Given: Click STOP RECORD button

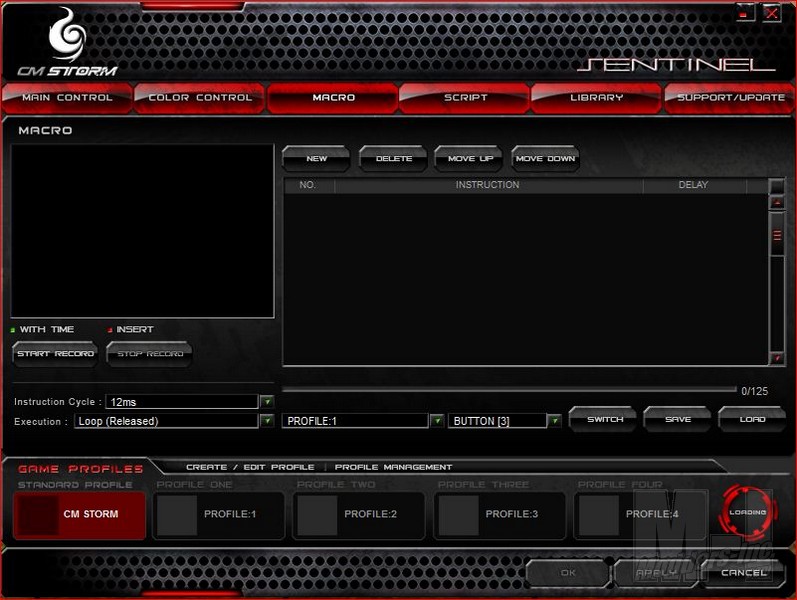Looking at the screenshot, I should click(149, 353).
